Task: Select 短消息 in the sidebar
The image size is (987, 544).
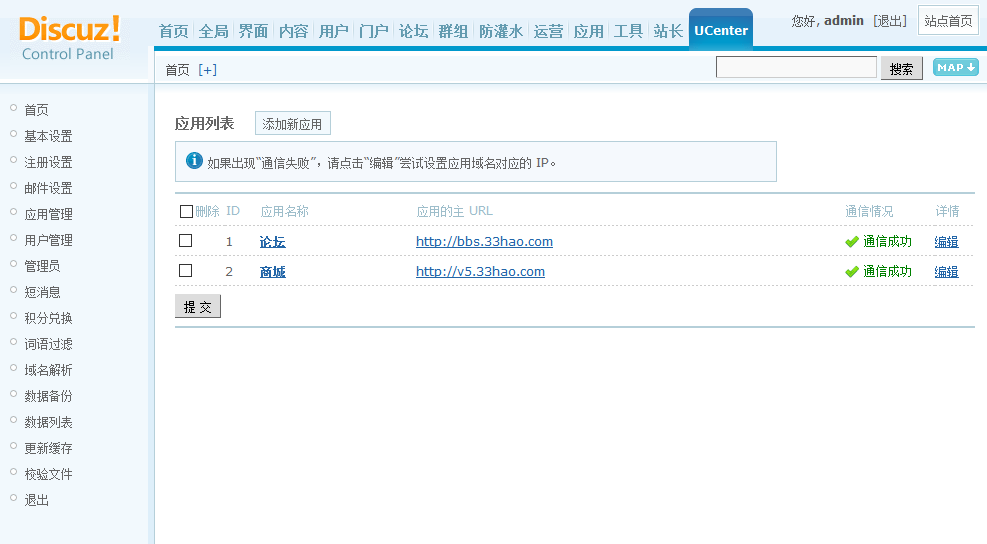Action: tap(42, 292)
